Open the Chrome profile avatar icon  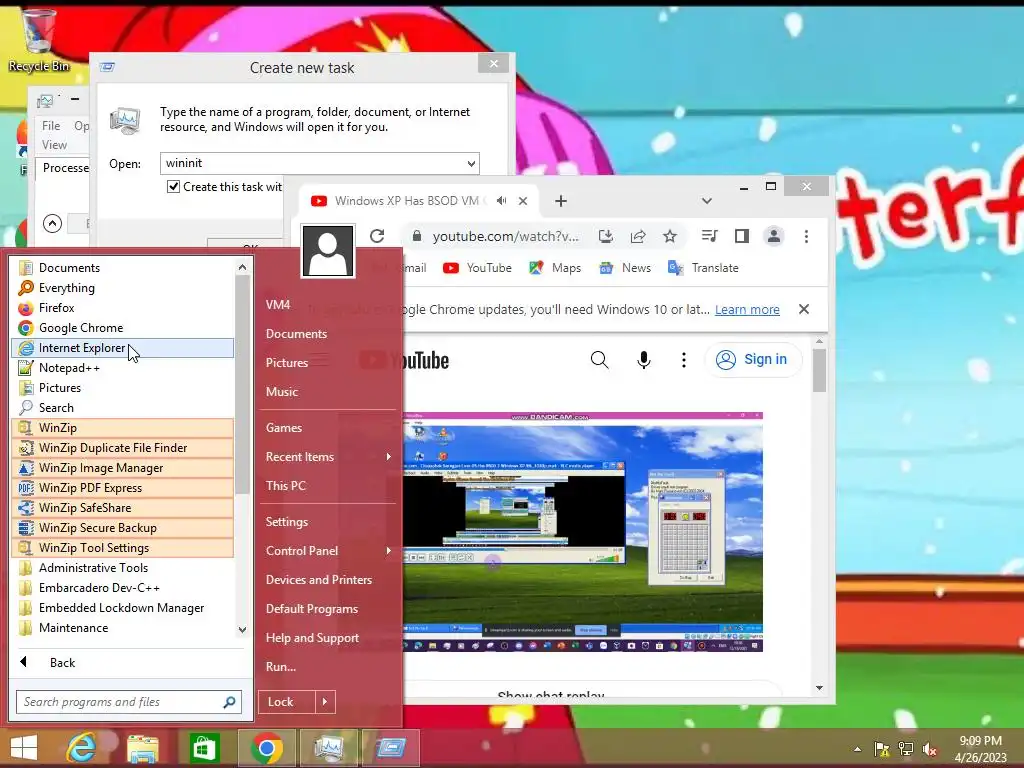(x=774, y=236)
